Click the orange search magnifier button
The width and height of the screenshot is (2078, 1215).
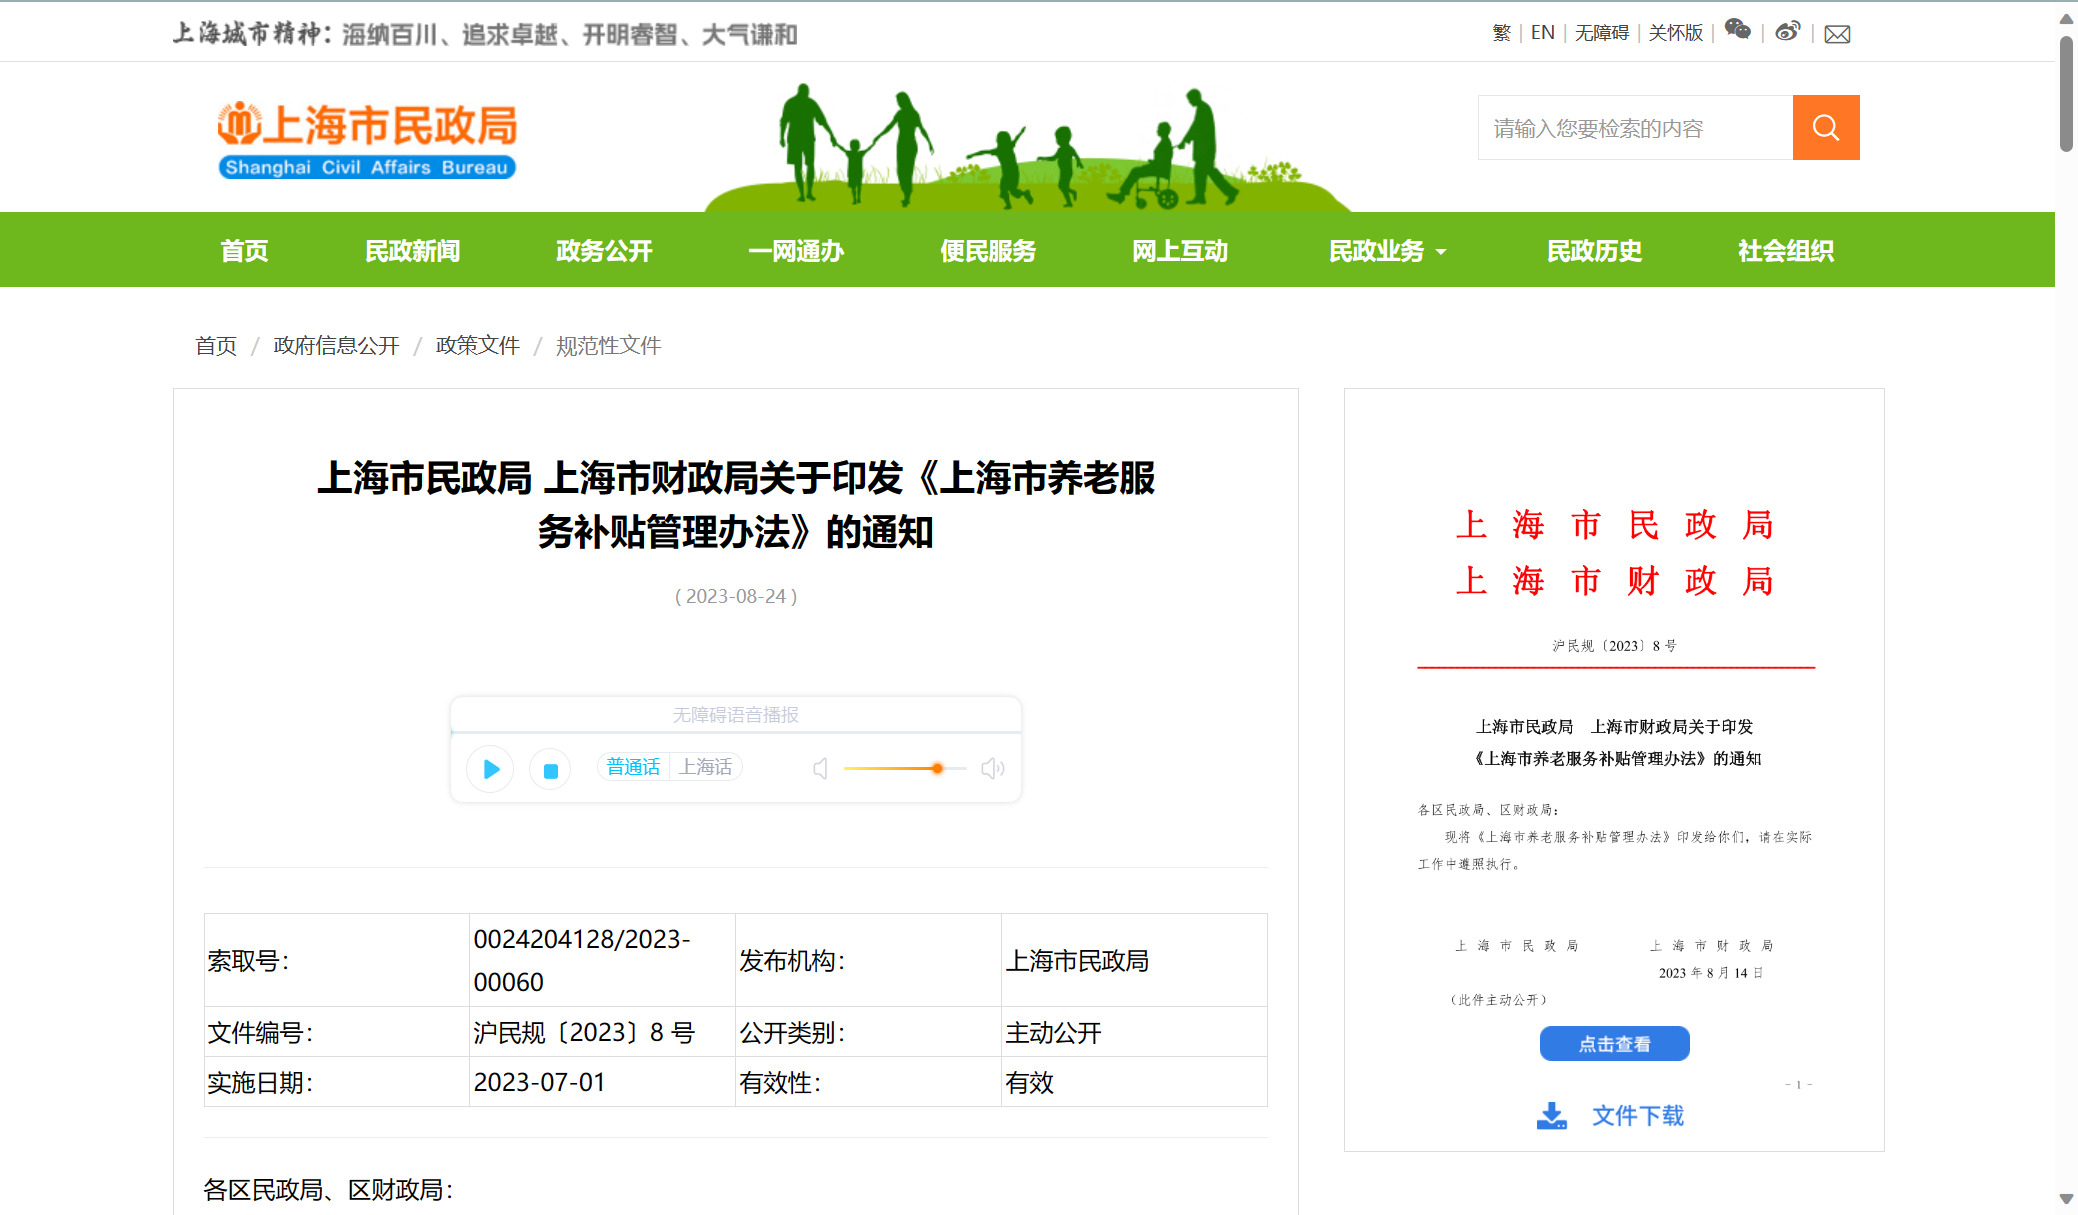pos(1825,128)
